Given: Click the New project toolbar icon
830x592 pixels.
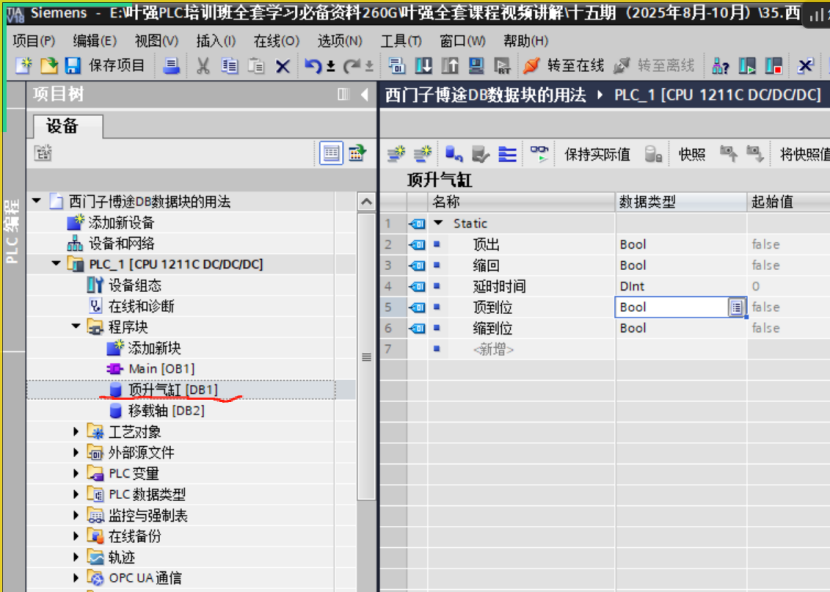Looking at the screenshot, I should tap(23, 66).
